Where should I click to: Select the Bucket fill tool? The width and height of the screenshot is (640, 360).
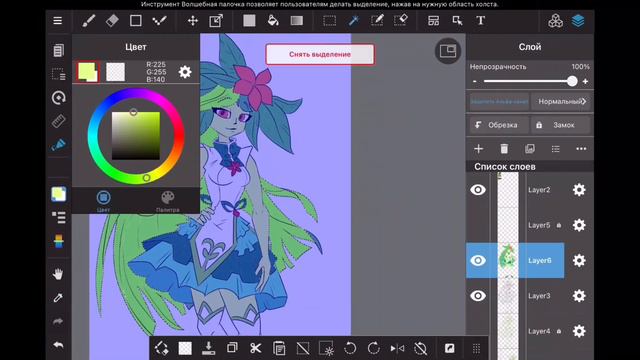(273, 21)
